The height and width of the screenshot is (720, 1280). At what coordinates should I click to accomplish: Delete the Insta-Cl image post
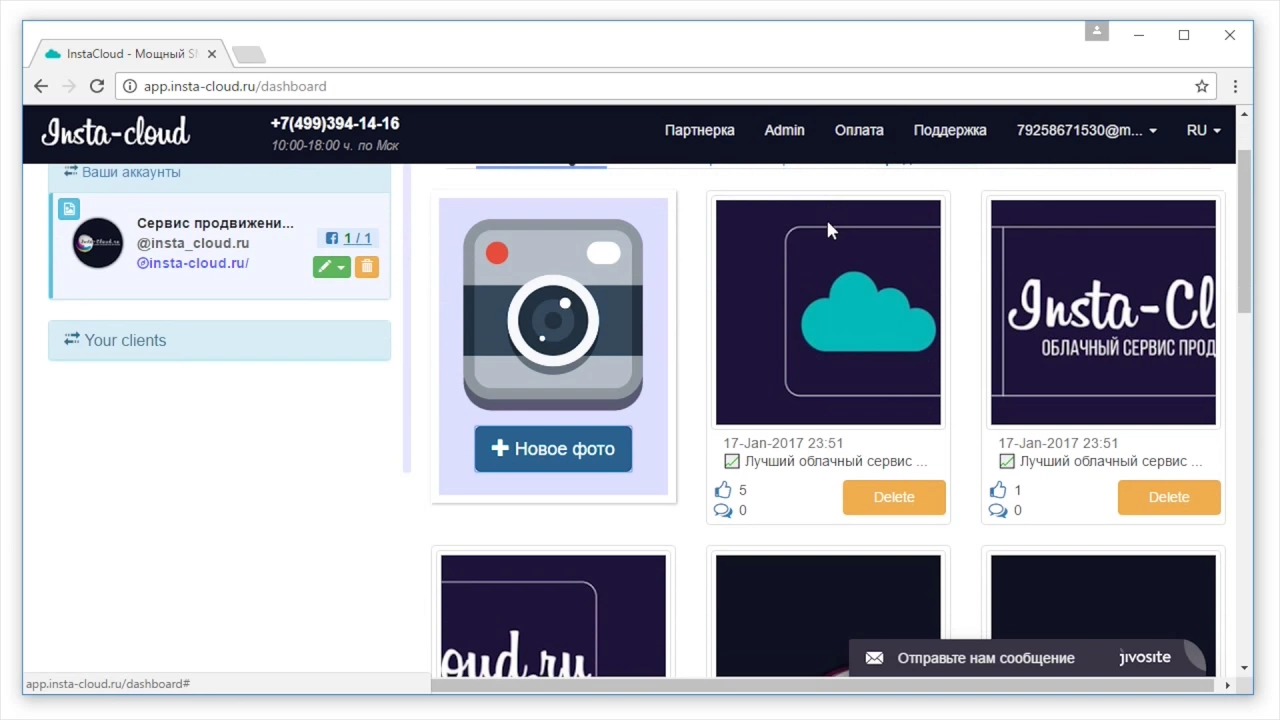point(1169,497)
